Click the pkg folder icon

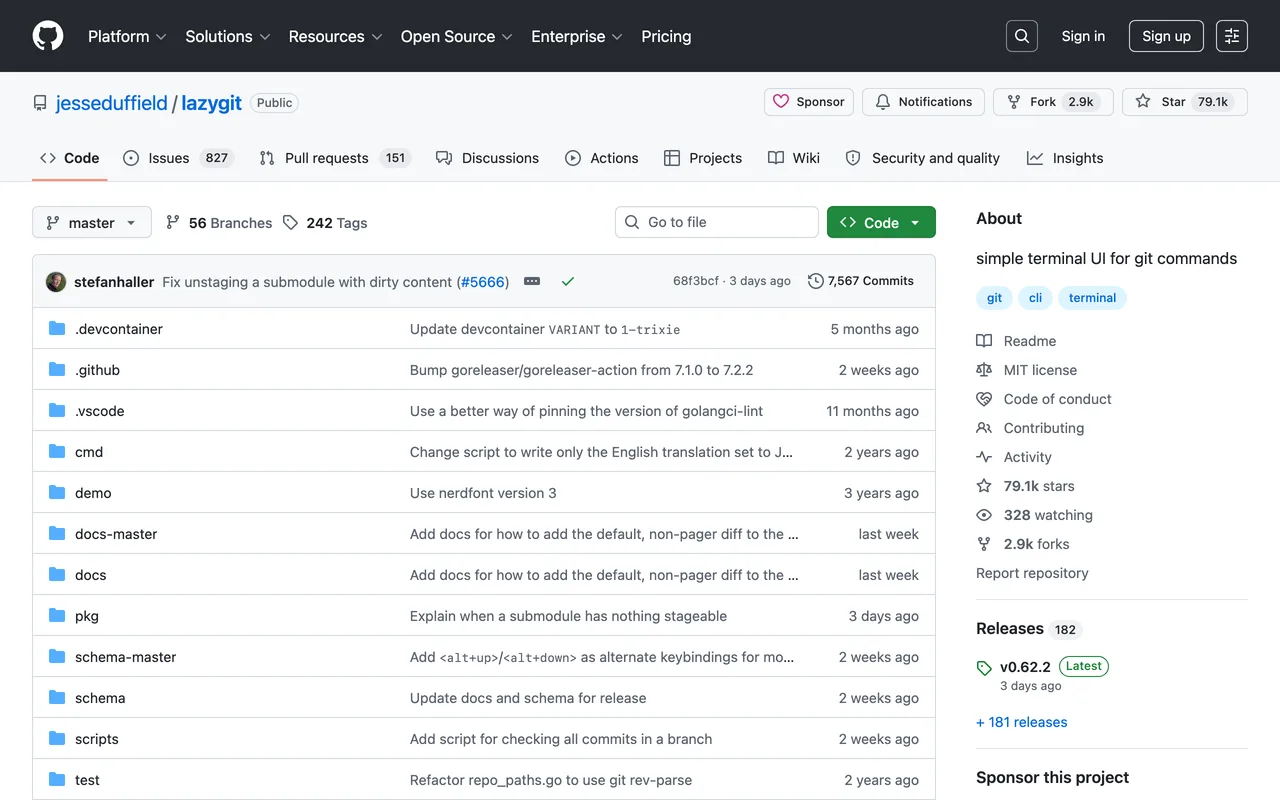coord(57,616)
